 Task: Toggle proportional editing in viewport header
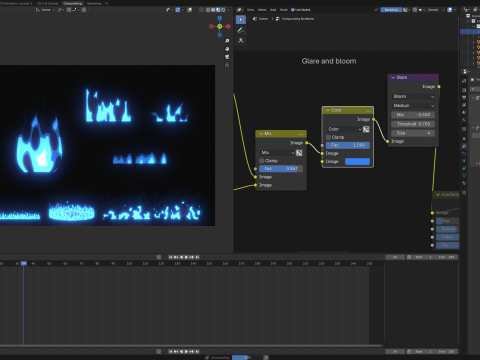(84, 10)
